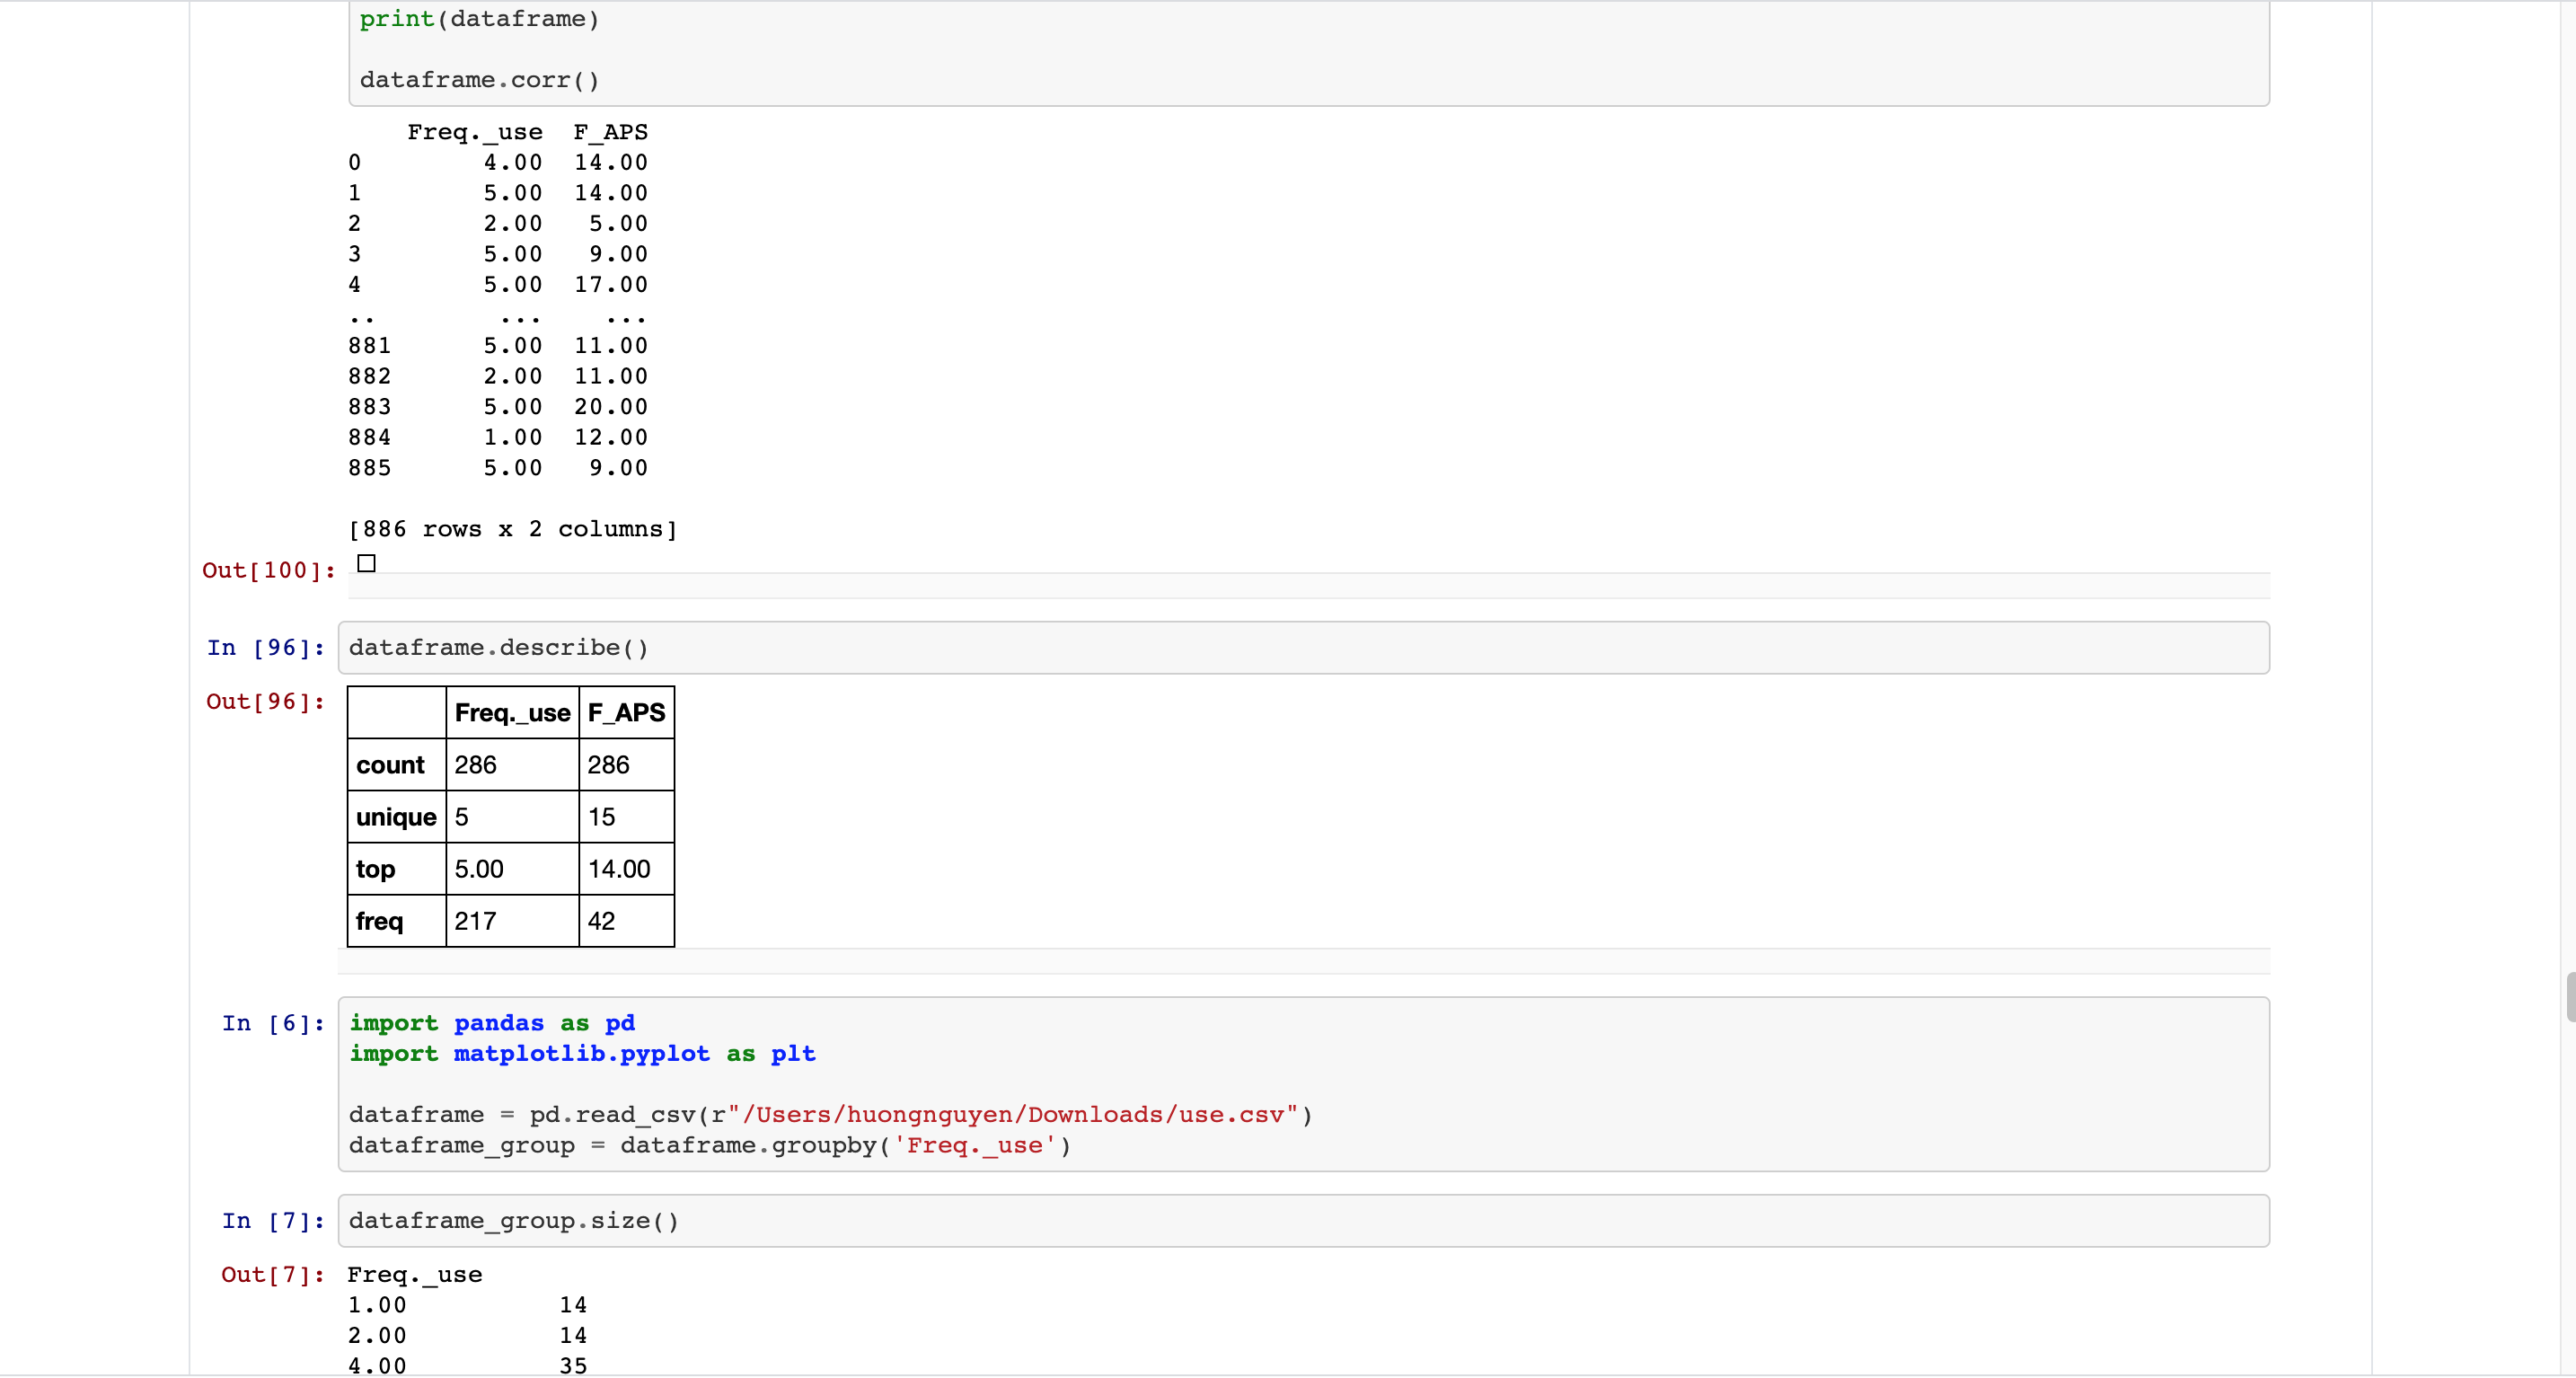Click the 42 freq value cell

626,921
